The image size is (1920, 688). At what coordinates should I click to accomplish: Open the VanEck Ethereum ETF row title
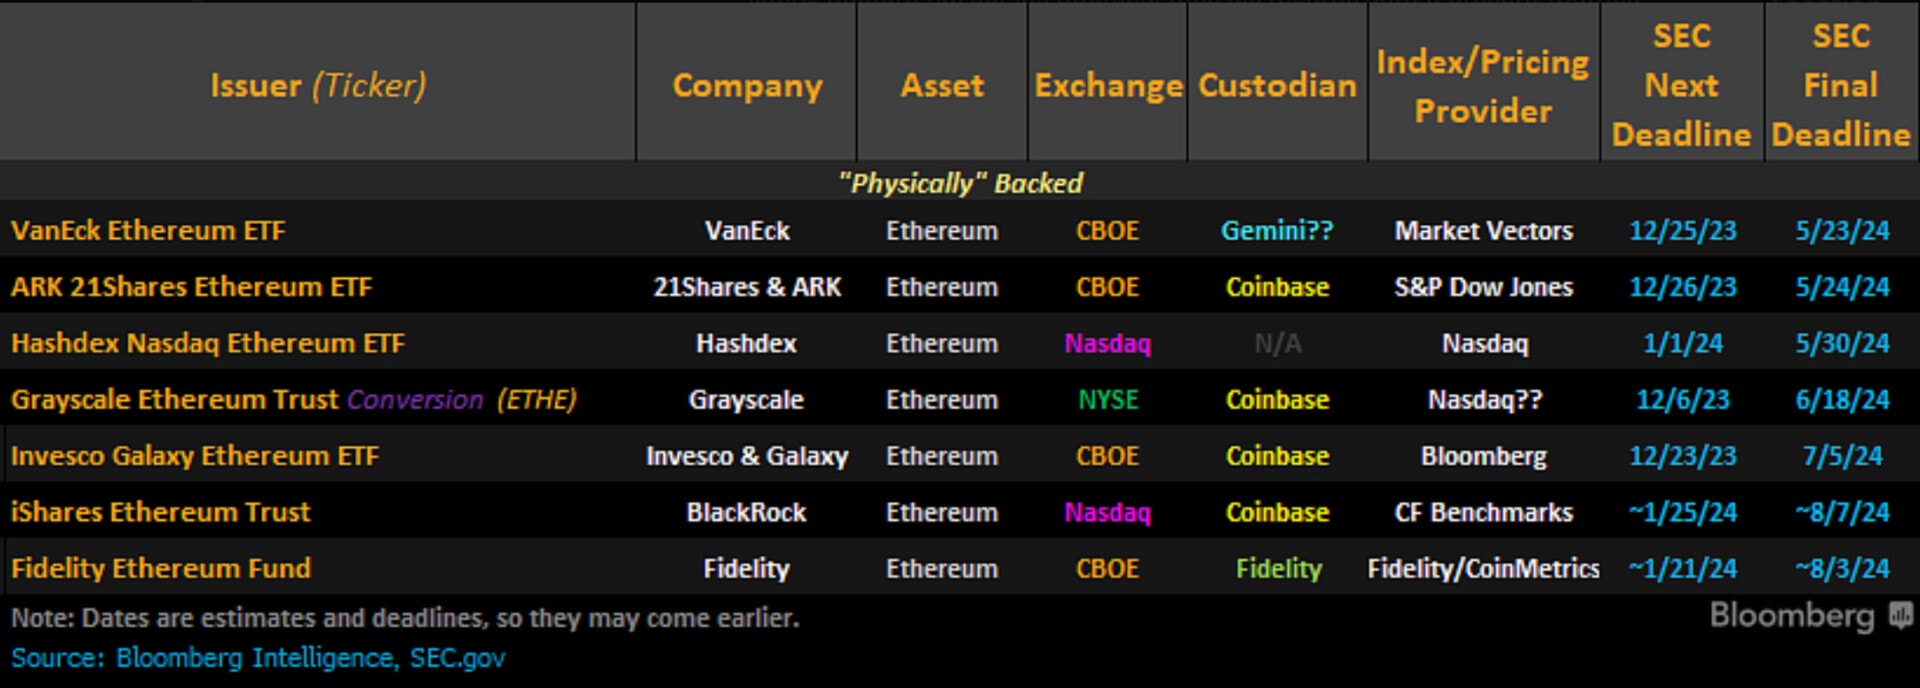[x=148, y=231]
